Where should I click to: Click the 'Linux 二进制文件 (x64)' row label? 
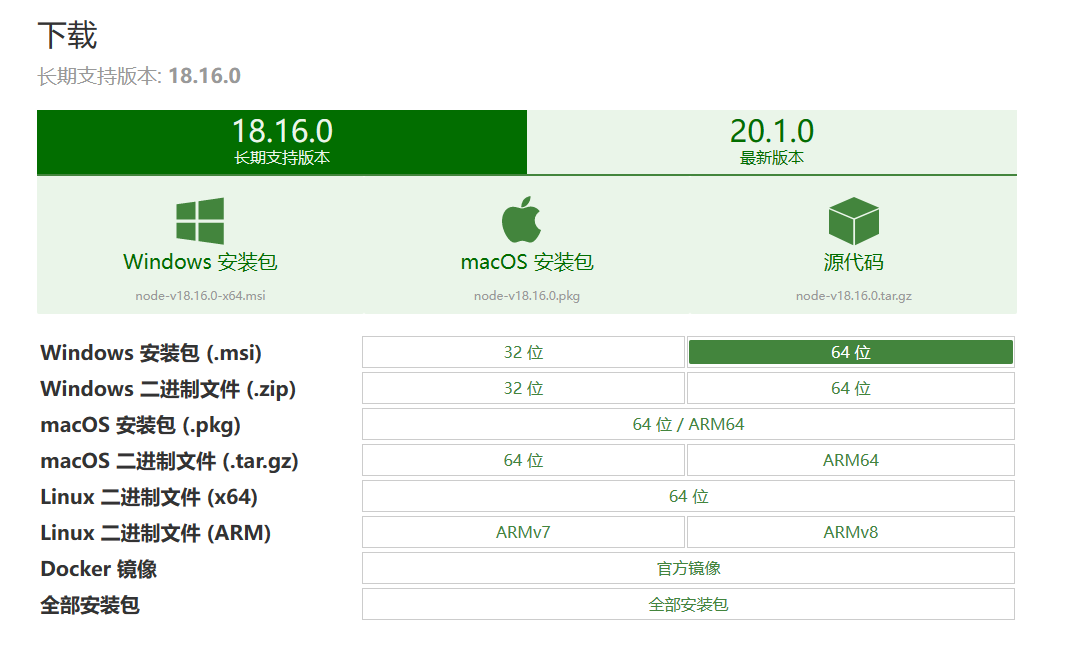149,497
